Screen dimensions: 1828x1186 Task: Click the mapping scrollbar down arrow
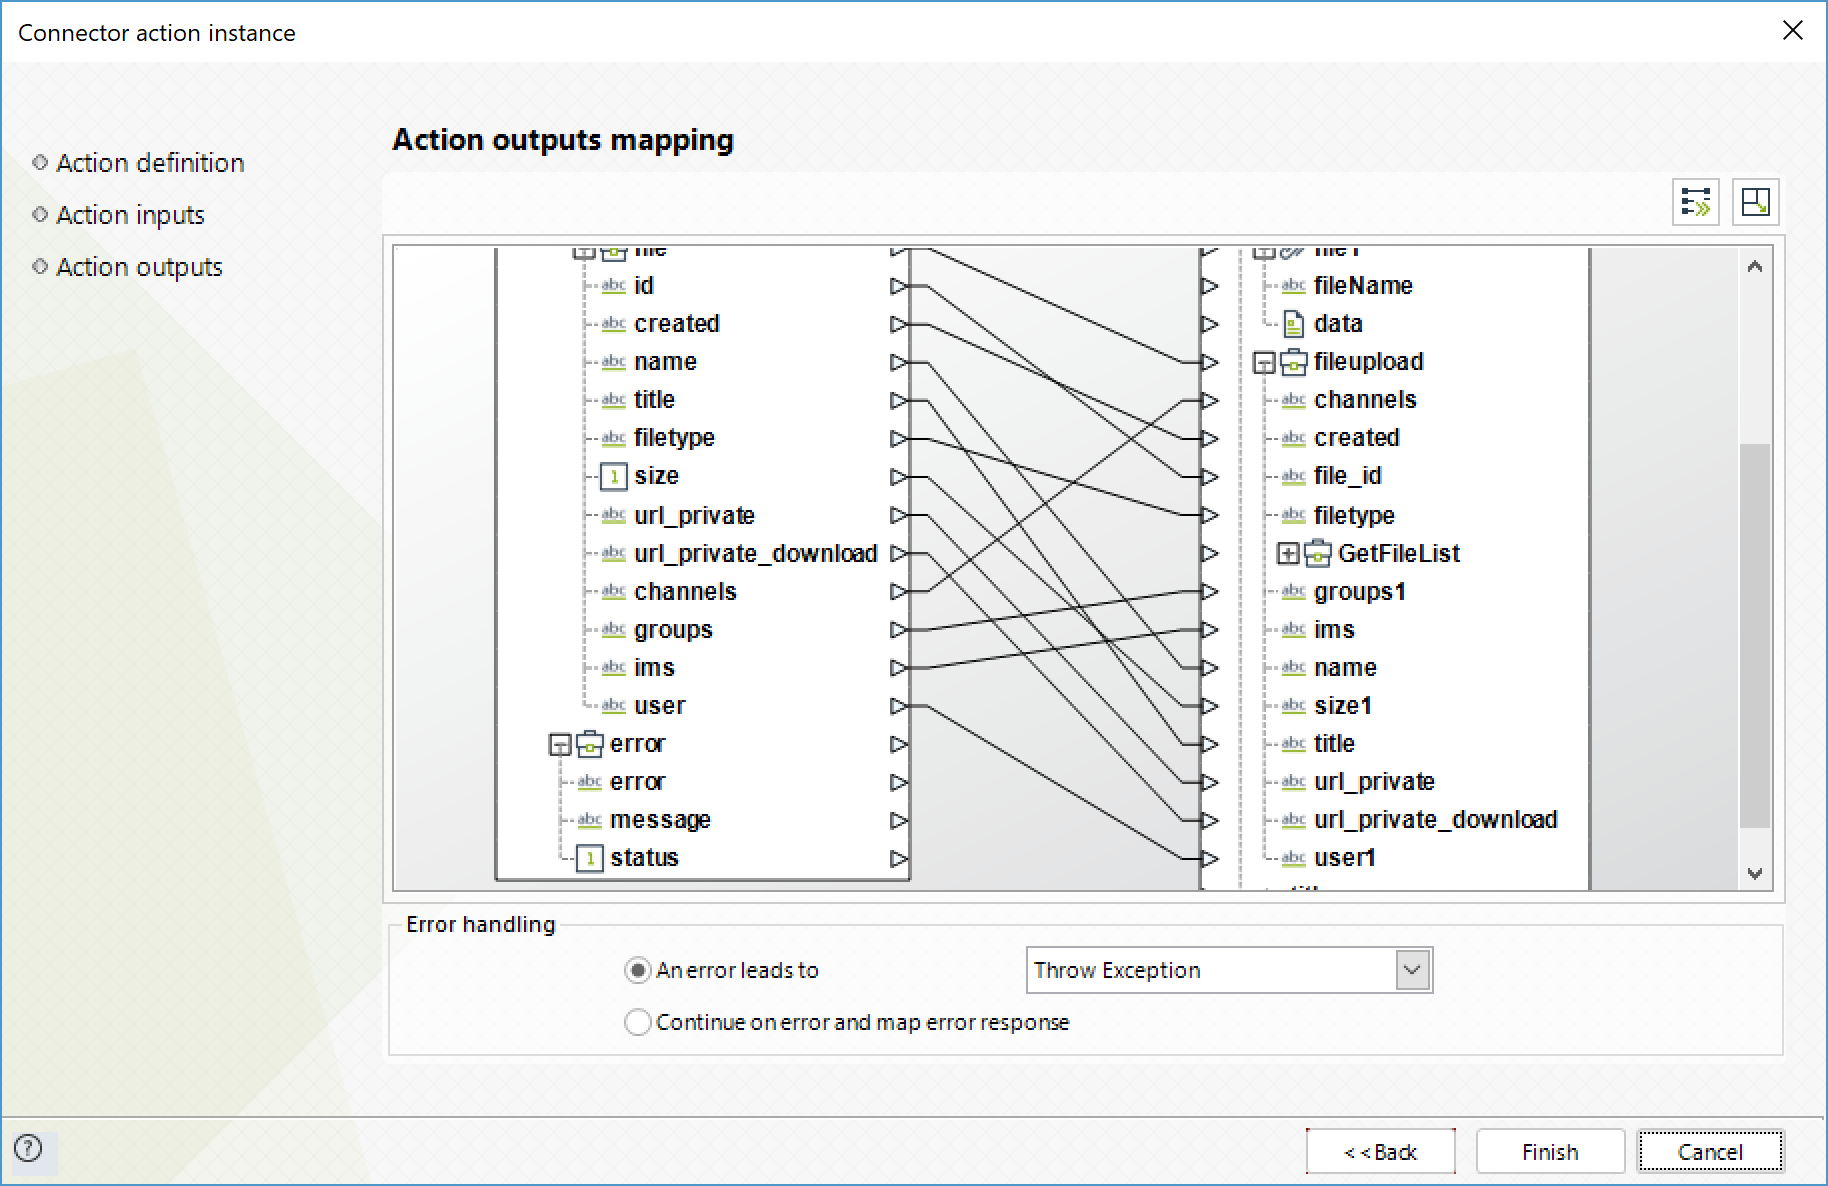pyautogui.click(x=1755, y=873)
